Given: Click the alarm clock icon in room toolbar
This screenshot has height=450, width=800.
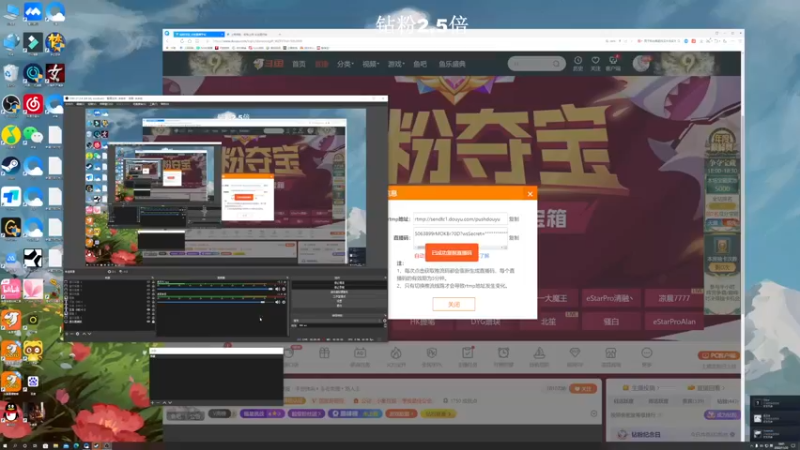Looking at the screenshot, I should click(x=504, y=353).
